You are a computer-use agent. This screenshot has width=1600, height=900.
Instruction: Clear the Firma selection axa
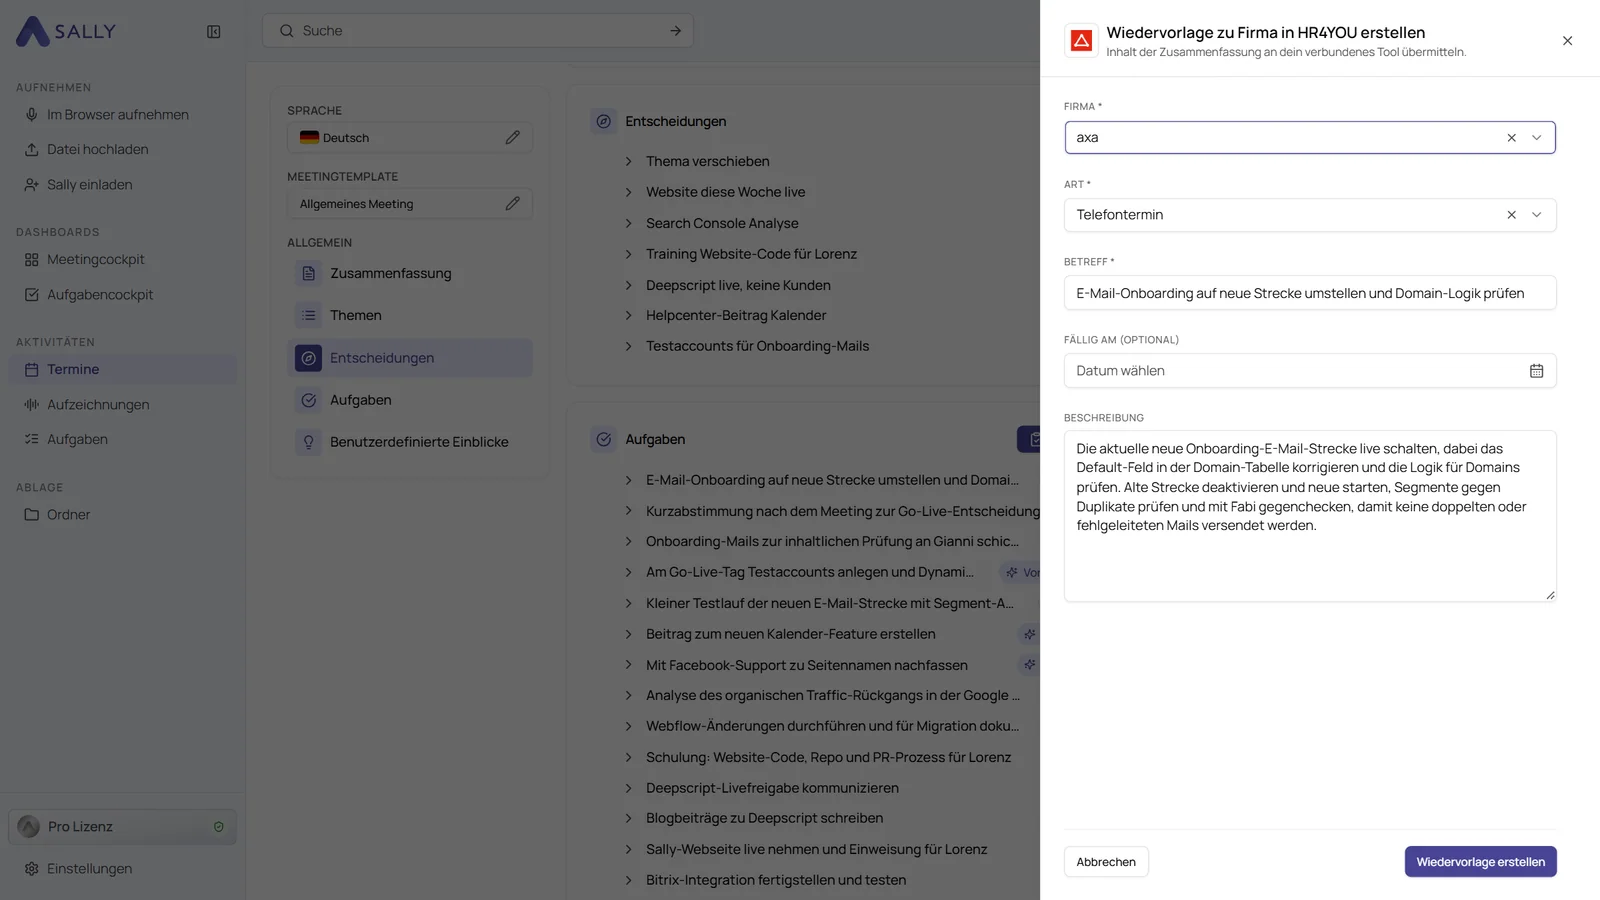point(1511,138)
